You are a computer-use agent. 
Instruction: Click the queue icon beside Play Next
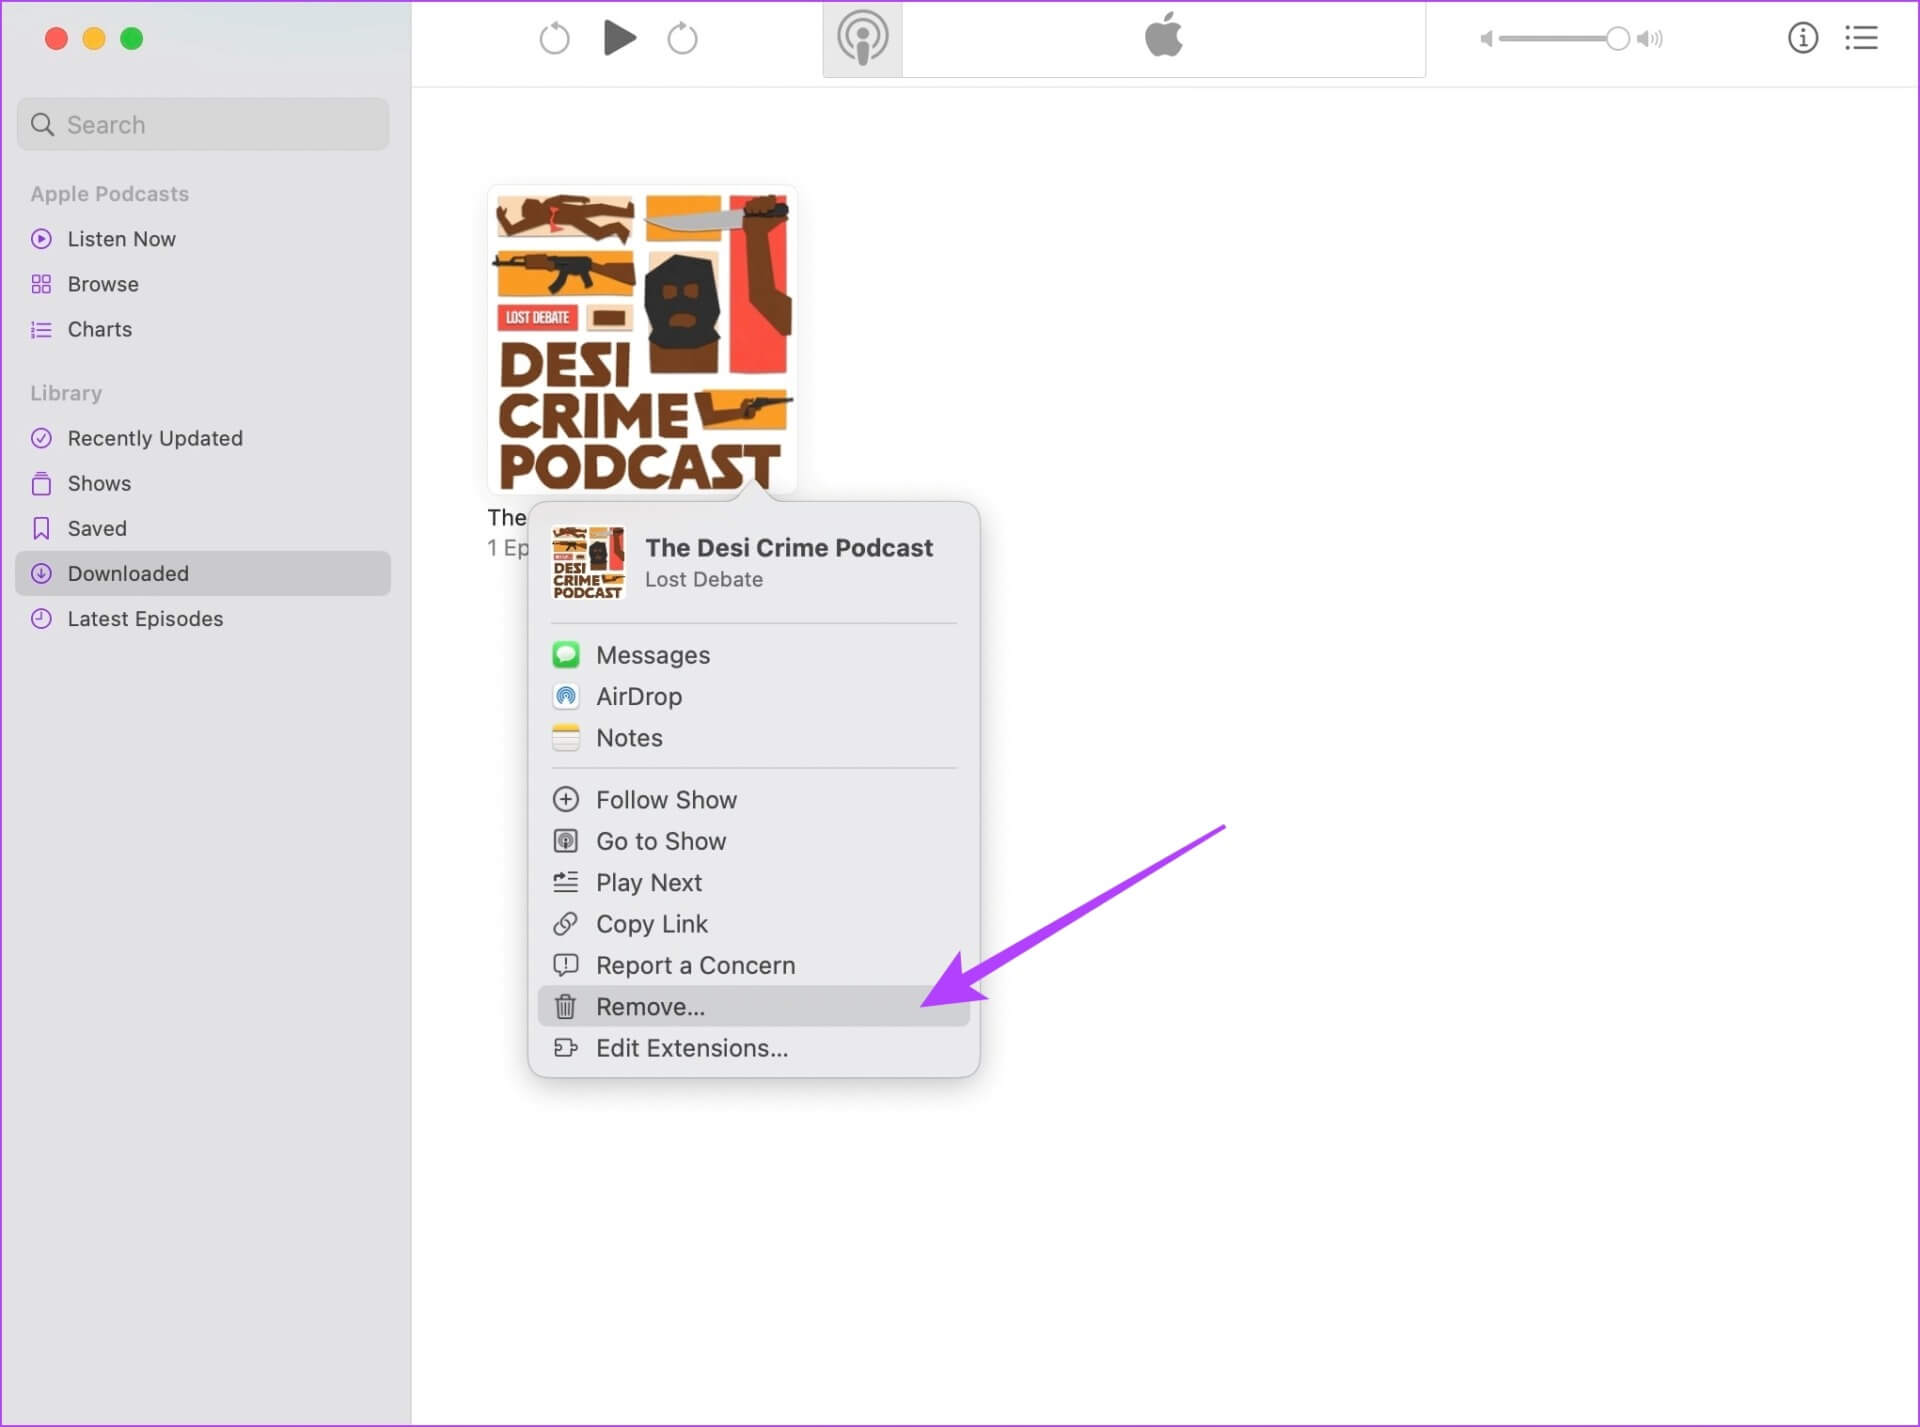pyautogui.click(x=566, y=882)
